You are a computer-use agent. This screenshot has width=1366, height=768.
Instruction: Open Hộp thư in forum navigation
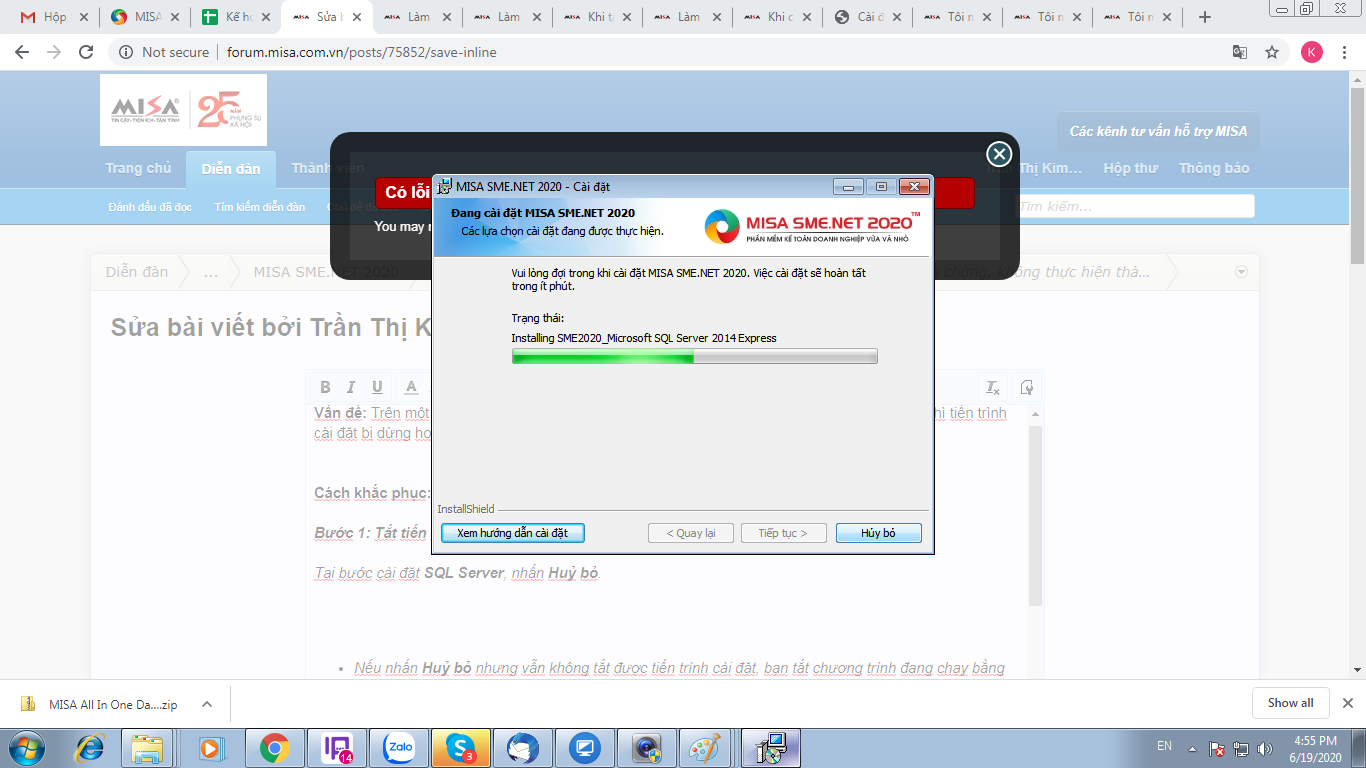coord(1130,168)
